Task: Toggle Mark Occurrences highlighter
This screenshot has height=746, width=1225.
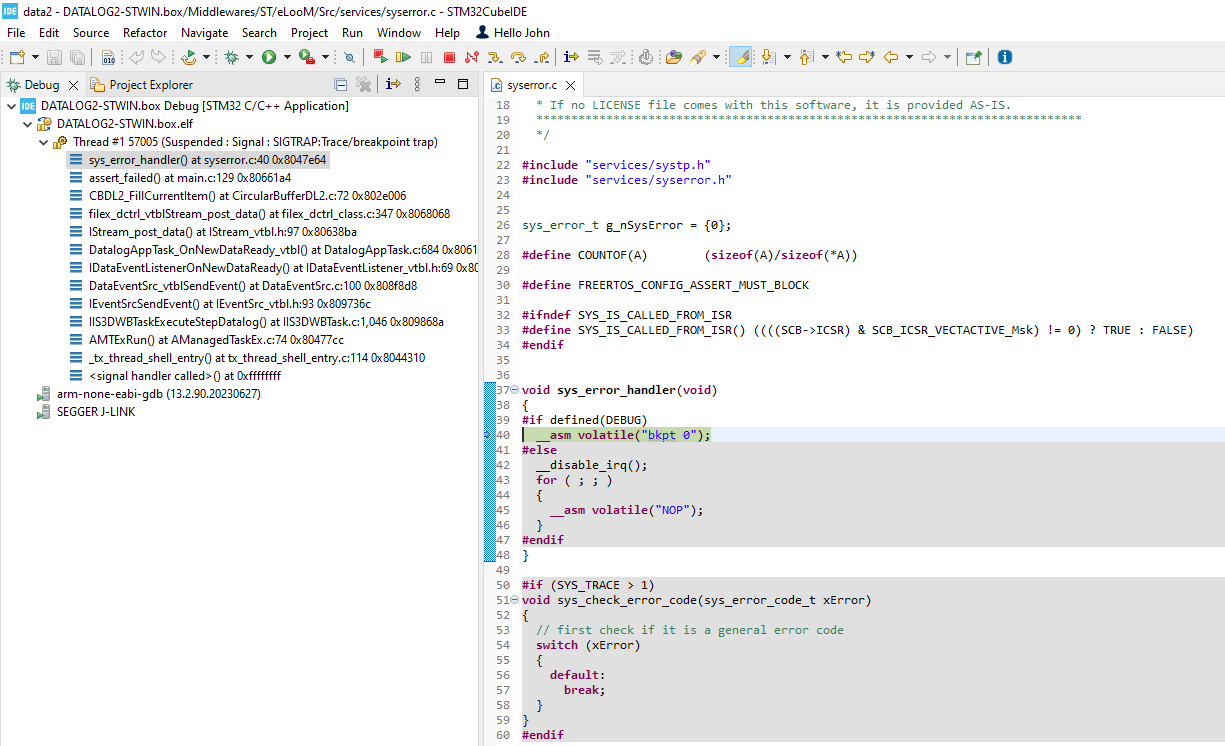Action: coord(741,56)
